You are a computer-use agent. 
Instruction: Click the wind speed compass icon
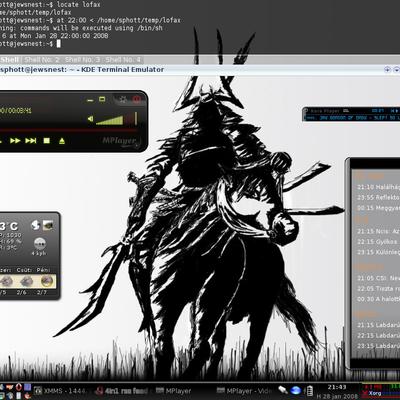[40, 243]
